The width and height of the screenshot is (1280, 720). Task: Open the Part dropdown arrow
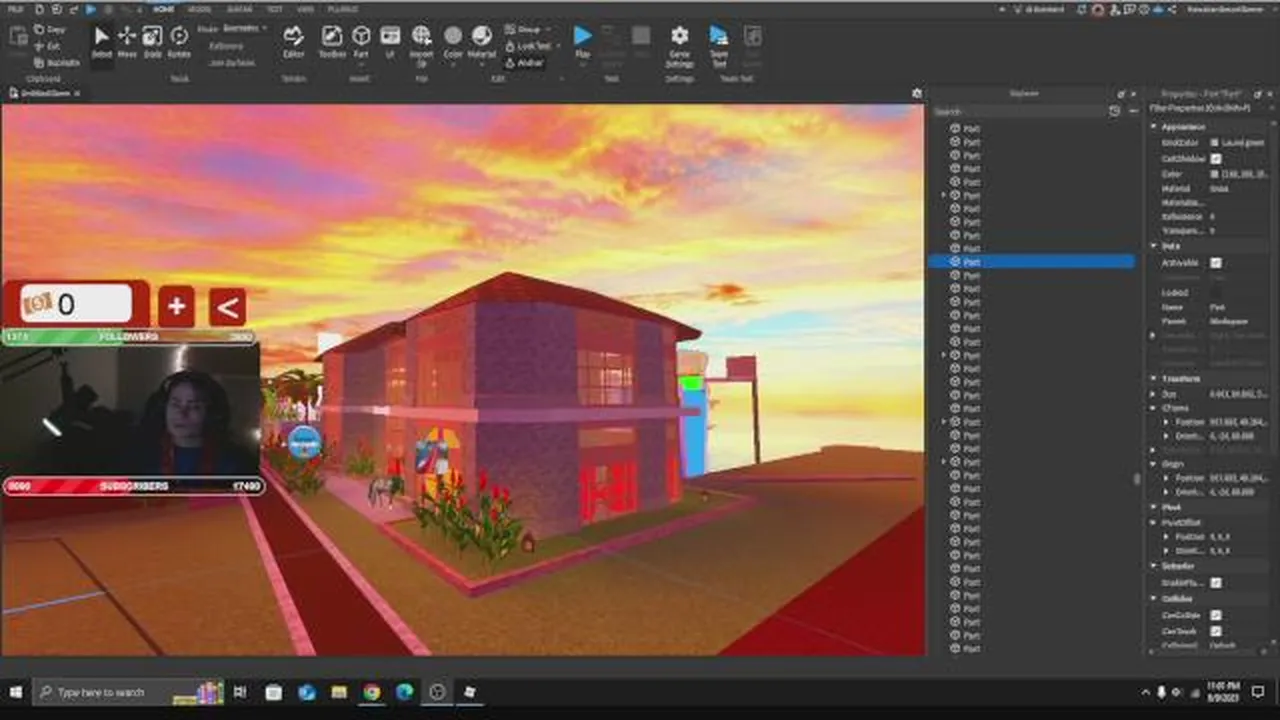tap(361, 65)
